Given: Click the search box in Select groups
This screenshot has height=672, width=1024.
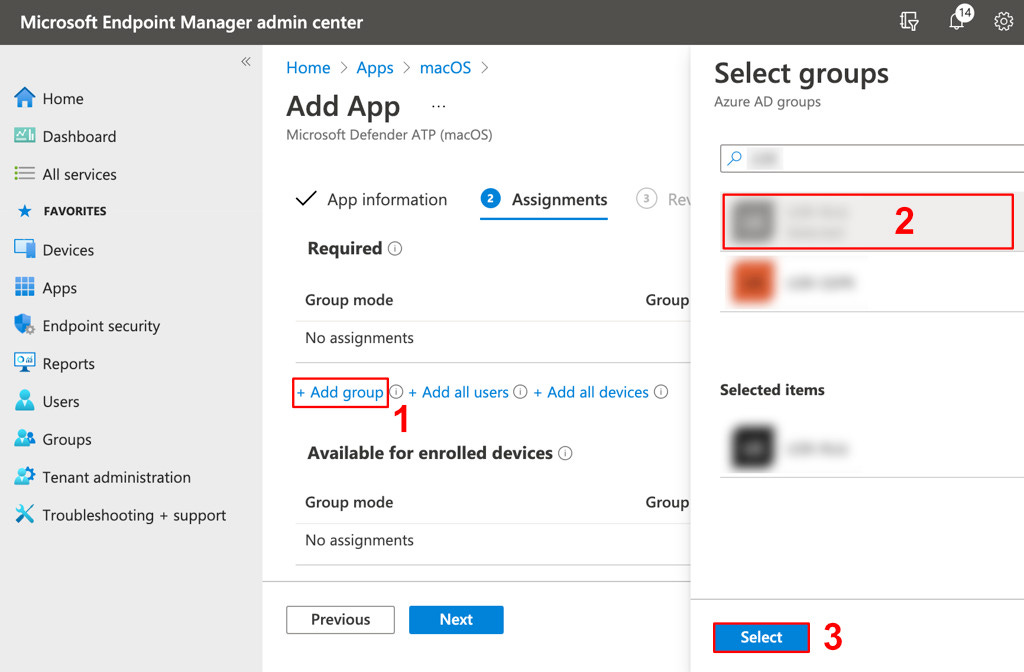Looking at the screenshot, I should click(872, 158).
